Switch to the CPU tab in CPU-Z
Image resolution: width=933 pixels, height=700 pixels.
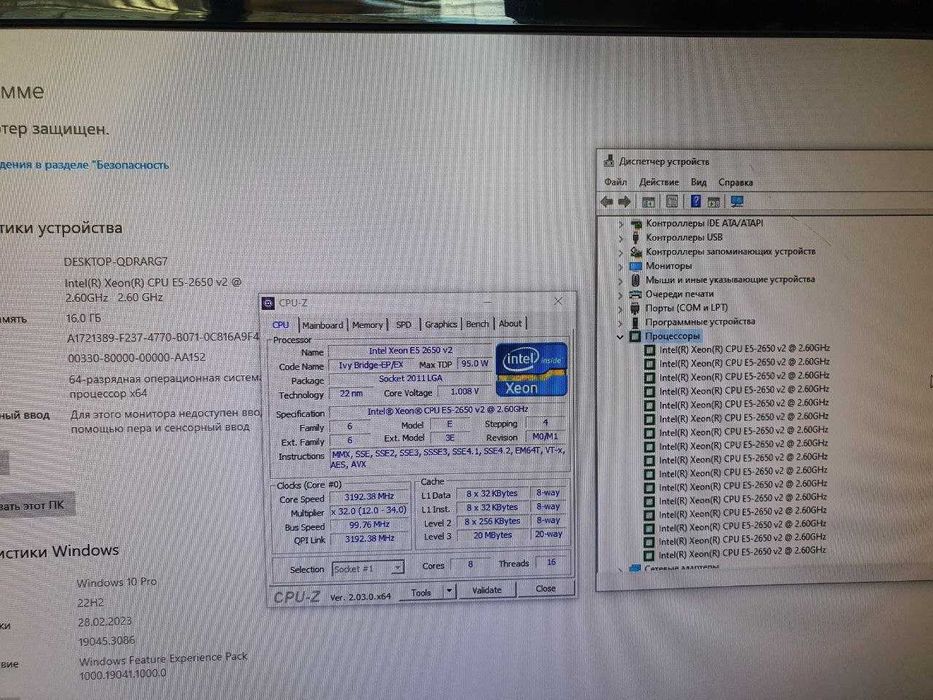281,325
